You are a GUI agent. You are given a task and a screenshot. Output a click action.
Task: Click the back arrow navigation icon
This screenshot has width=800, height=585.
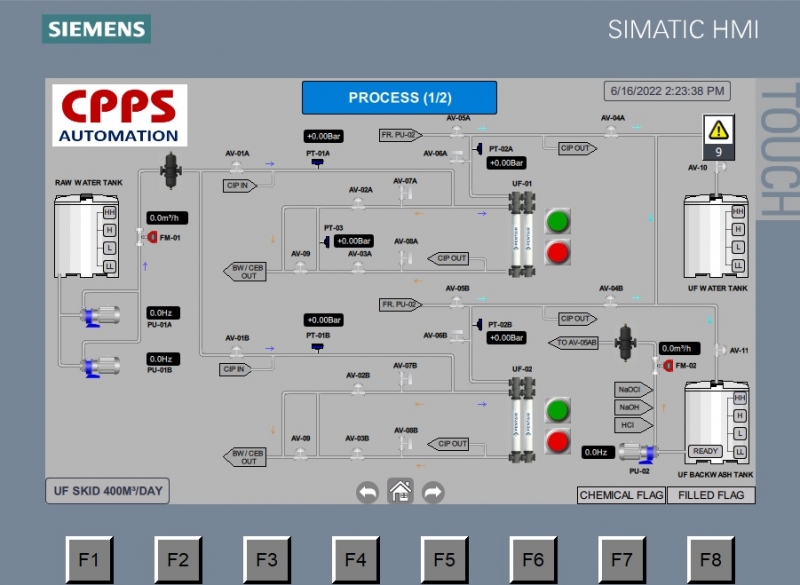(368, 491)
